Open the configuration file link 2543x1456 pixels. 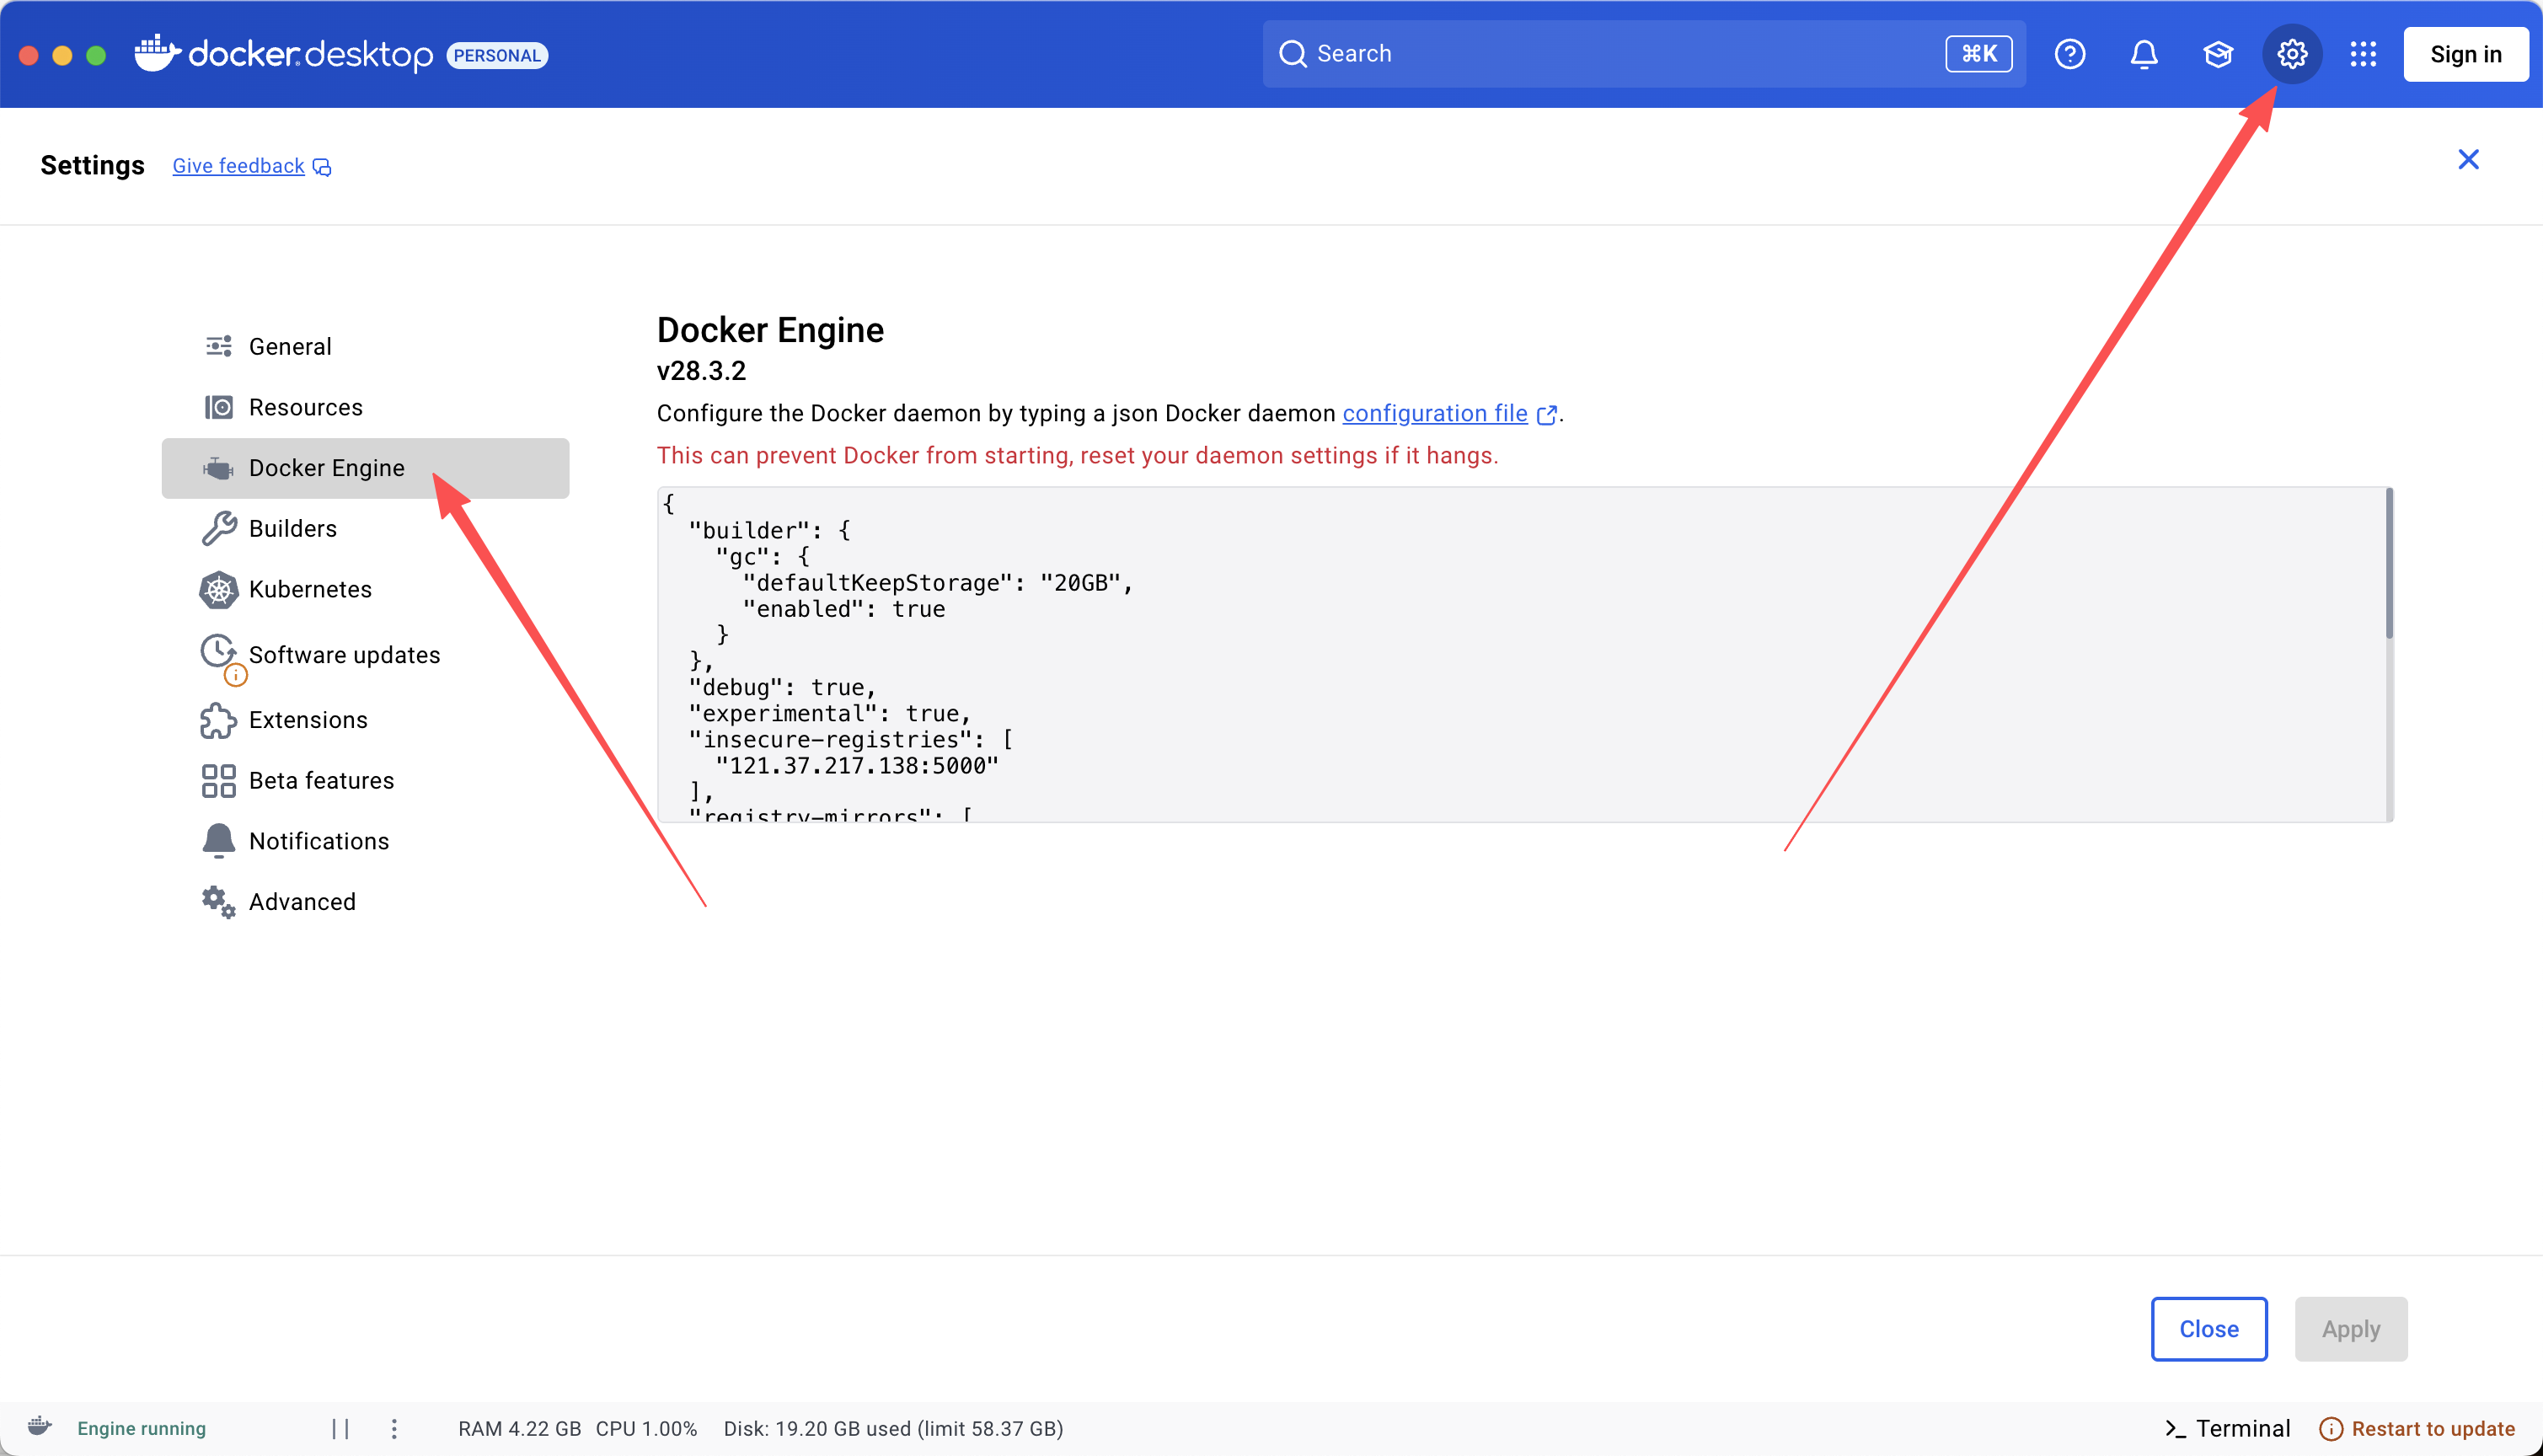1434,413
